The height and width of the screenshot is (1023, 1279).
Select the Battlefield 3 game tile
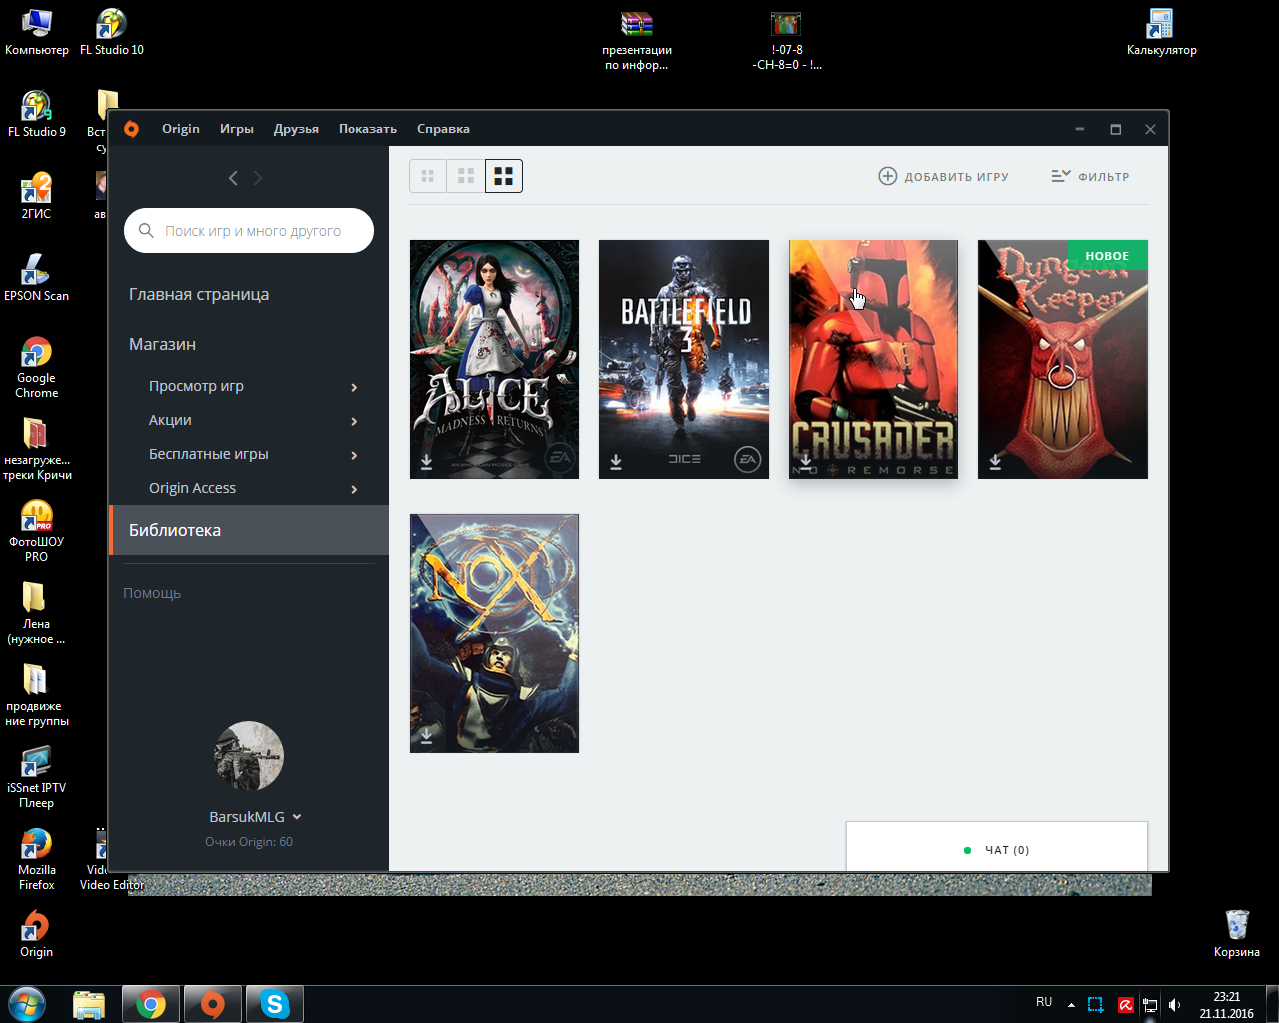[x=684, y=359]
